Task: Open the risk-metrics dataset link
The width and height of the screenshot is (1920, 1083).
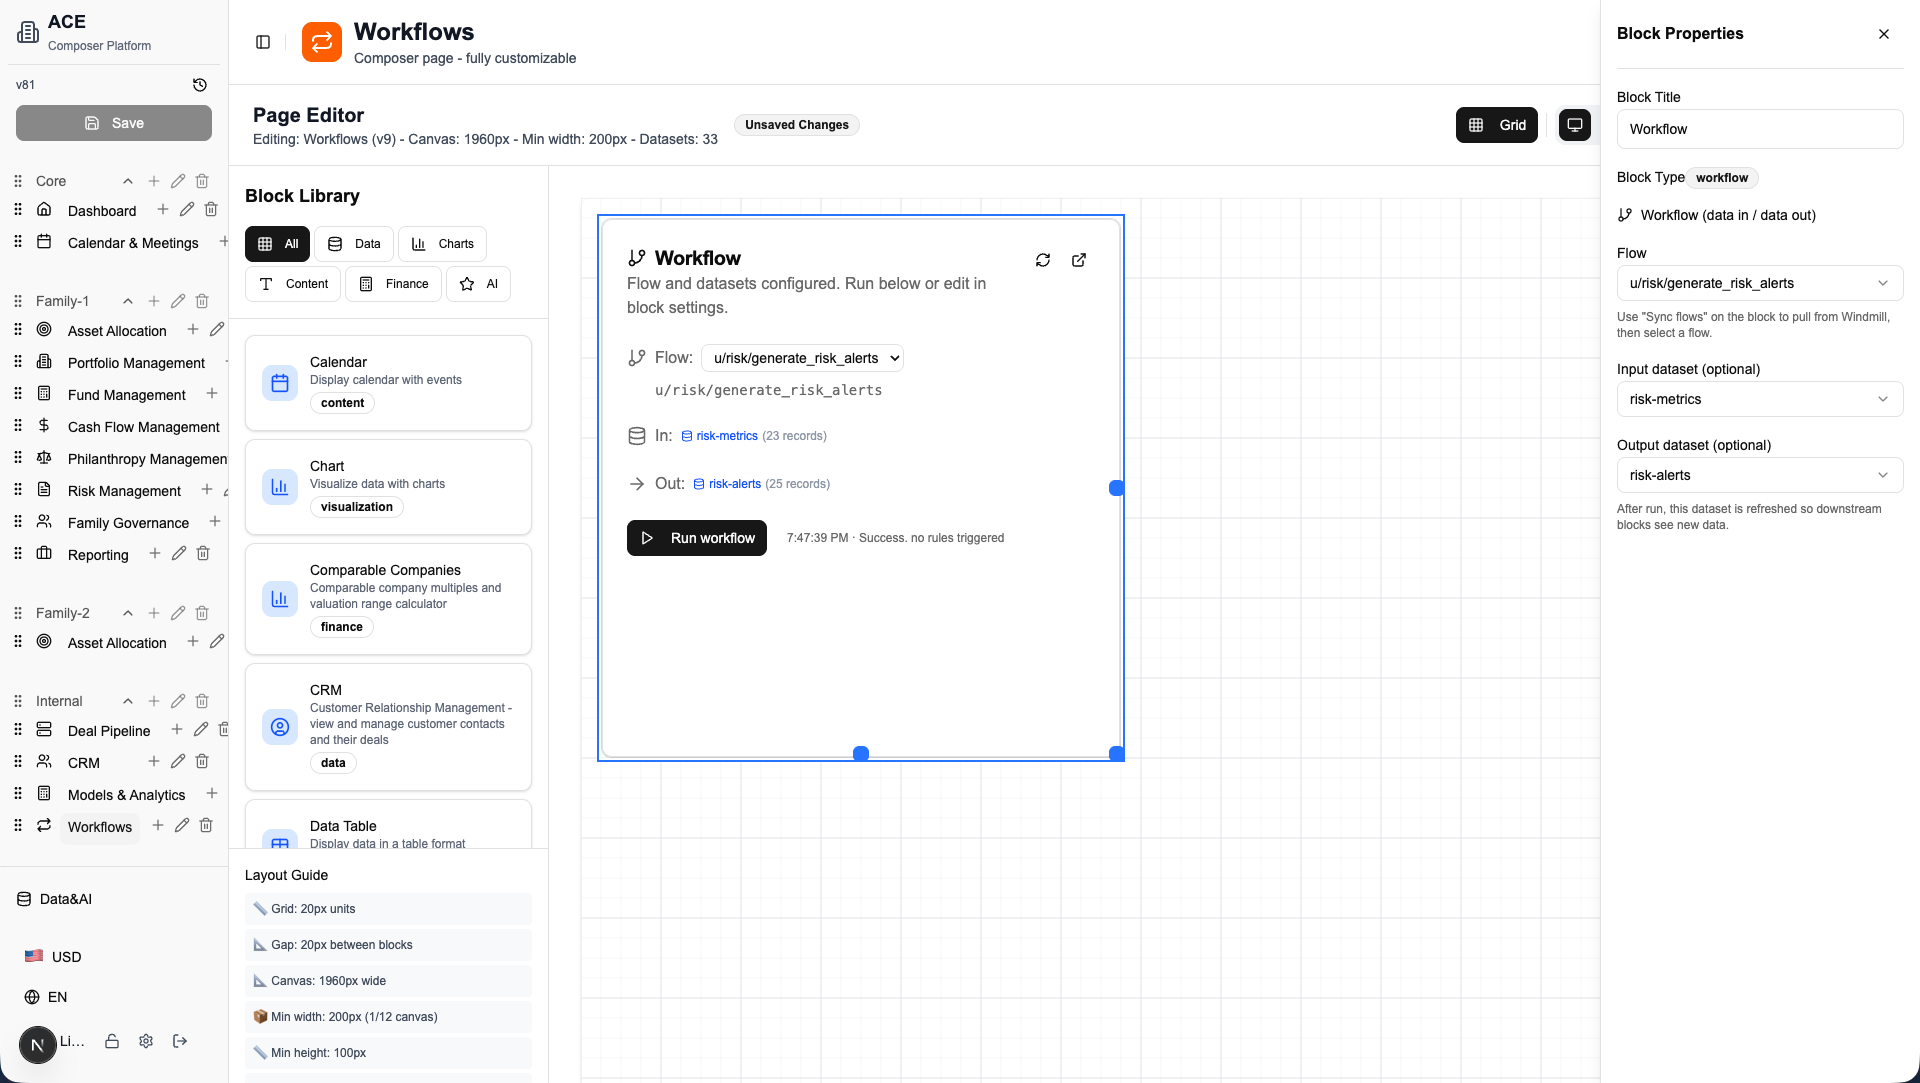Action: point(726,436)
